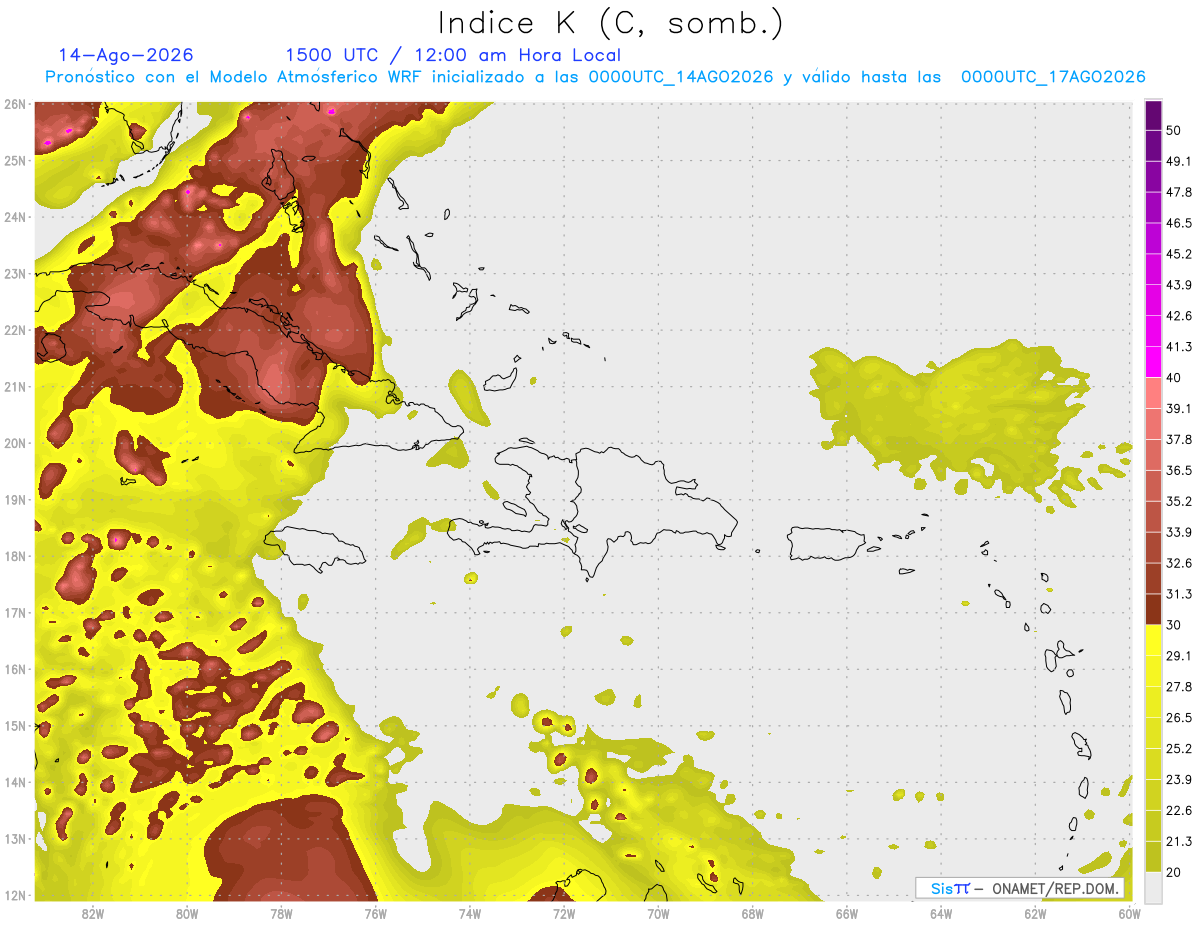Click colorbar value "45.2"
1200x927 pixels.
1178,254
